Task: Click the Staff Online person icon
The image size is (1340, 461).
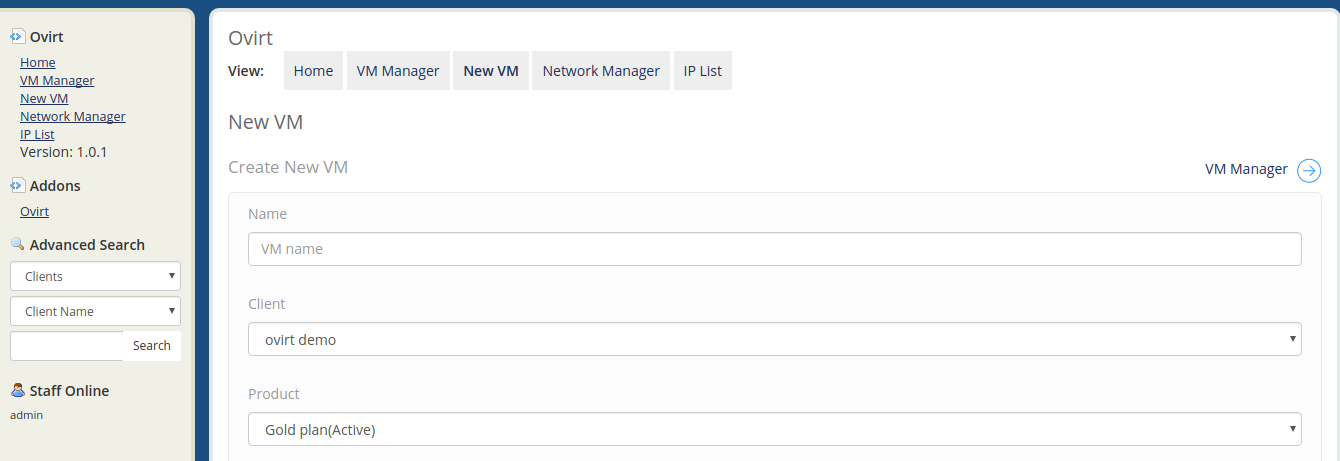Action: click(17, 390)
